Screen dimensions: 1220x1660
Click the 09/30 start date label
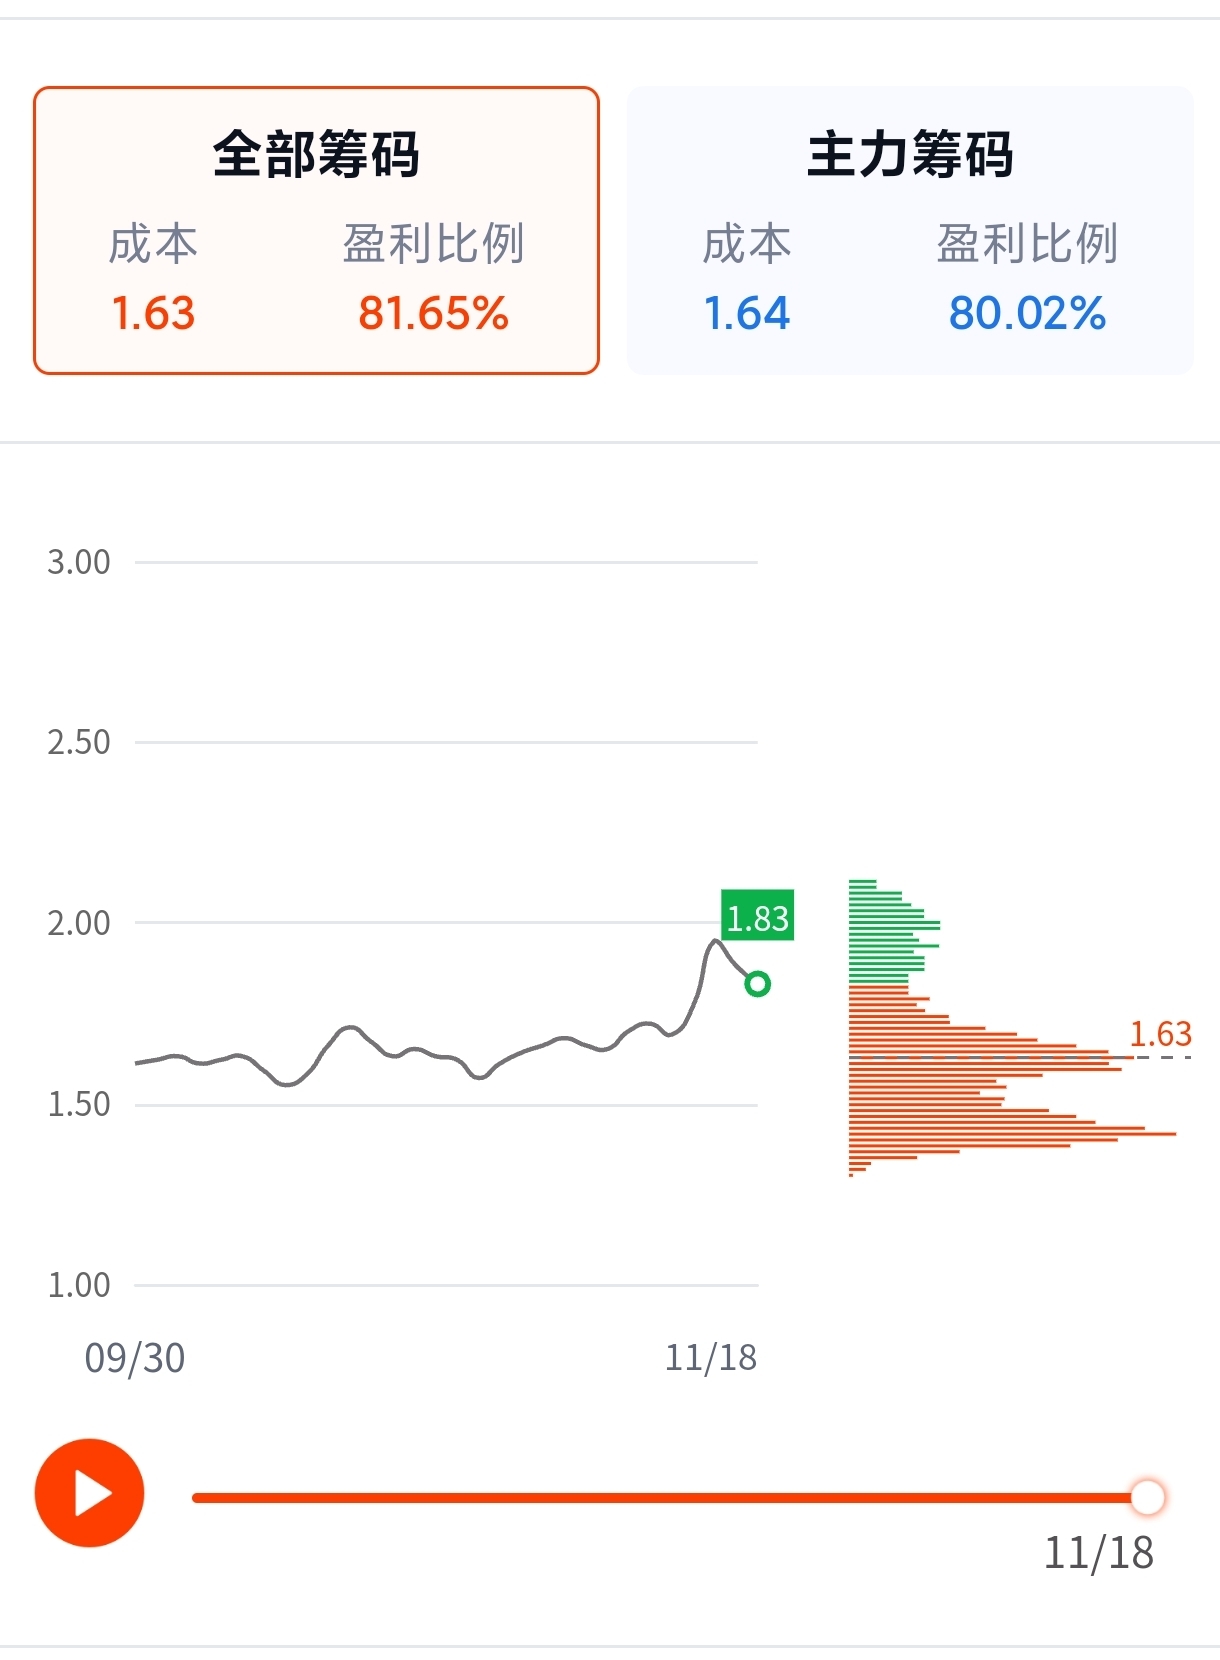click(134, 1358)
